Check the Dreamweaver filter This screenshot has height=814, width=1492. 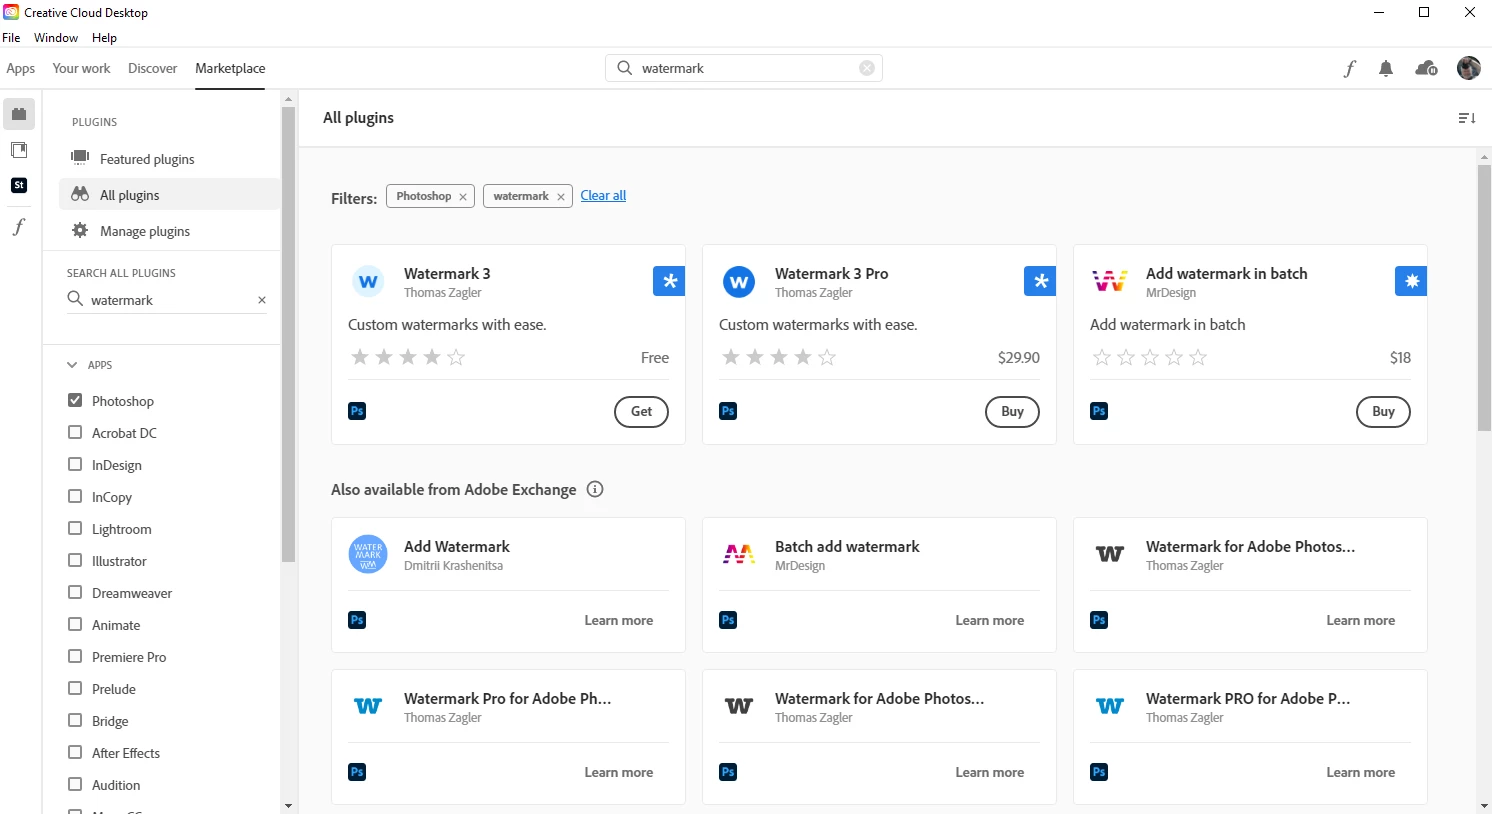pyautogui.click(x=75, y=592)
